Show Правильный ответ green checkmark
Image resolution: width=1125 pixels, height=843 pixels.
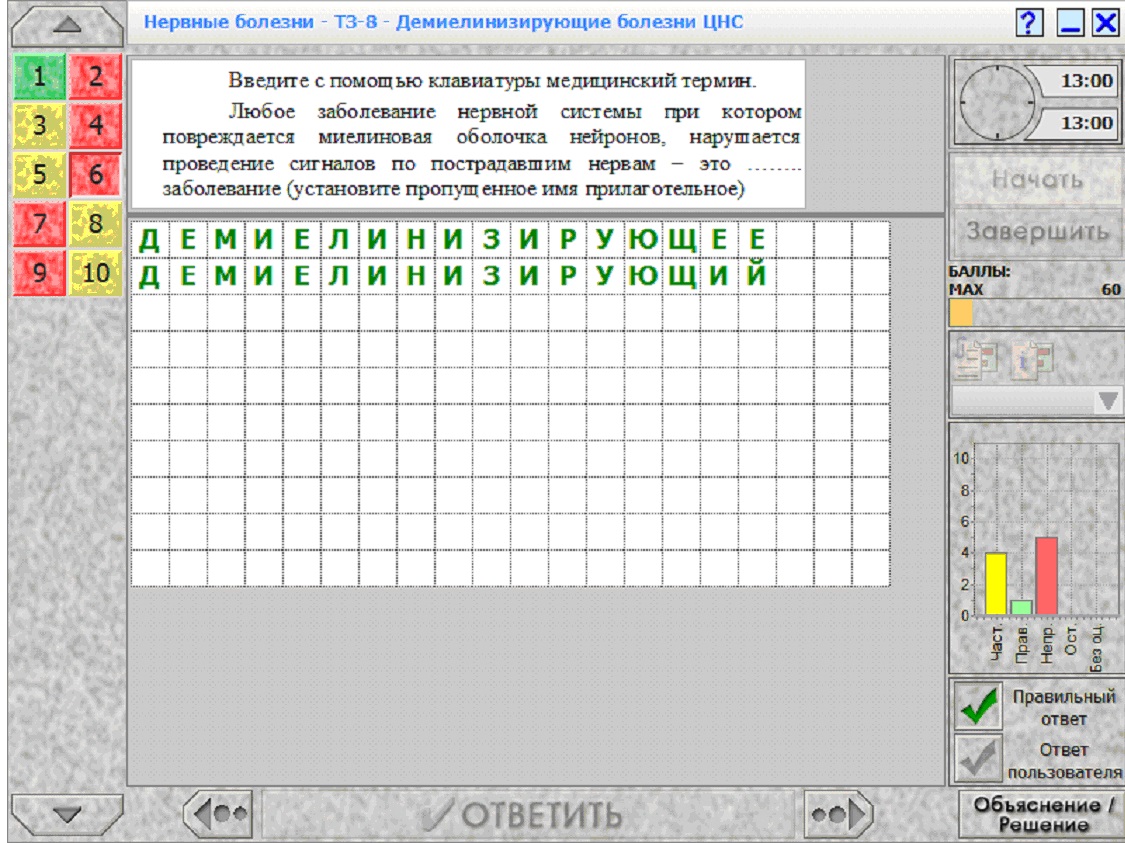[x=978, y=706]
